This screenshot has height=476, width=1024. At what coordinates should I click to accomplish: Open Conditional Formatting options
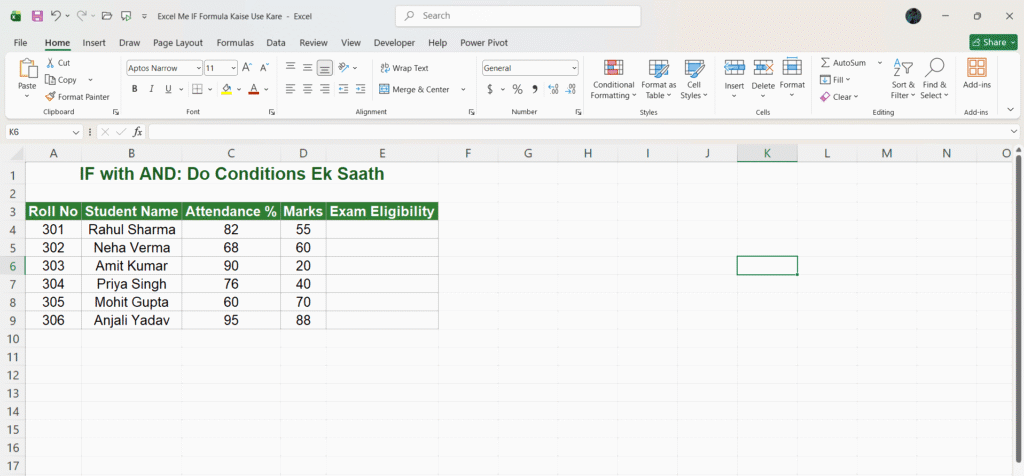pyautogui.click(x=613, y=80)
